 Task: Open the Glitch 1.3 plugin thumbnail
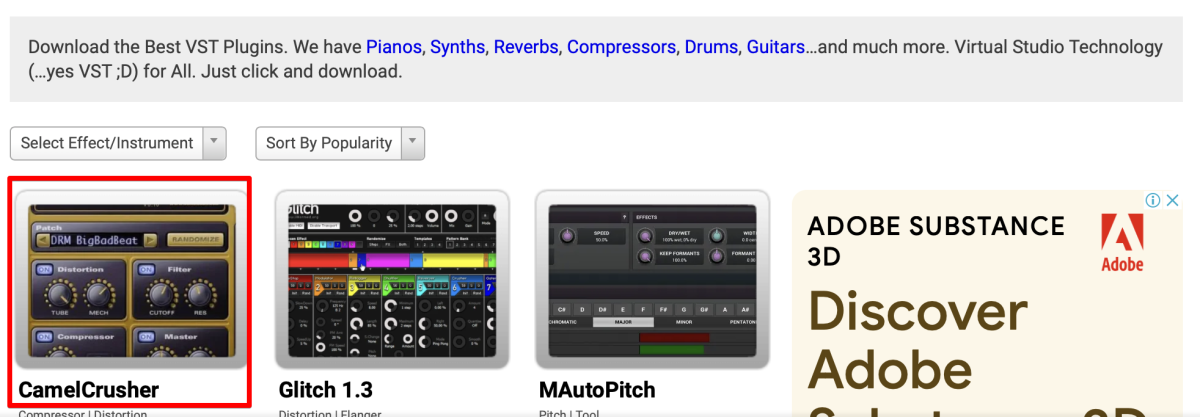(x=392, y=279)
